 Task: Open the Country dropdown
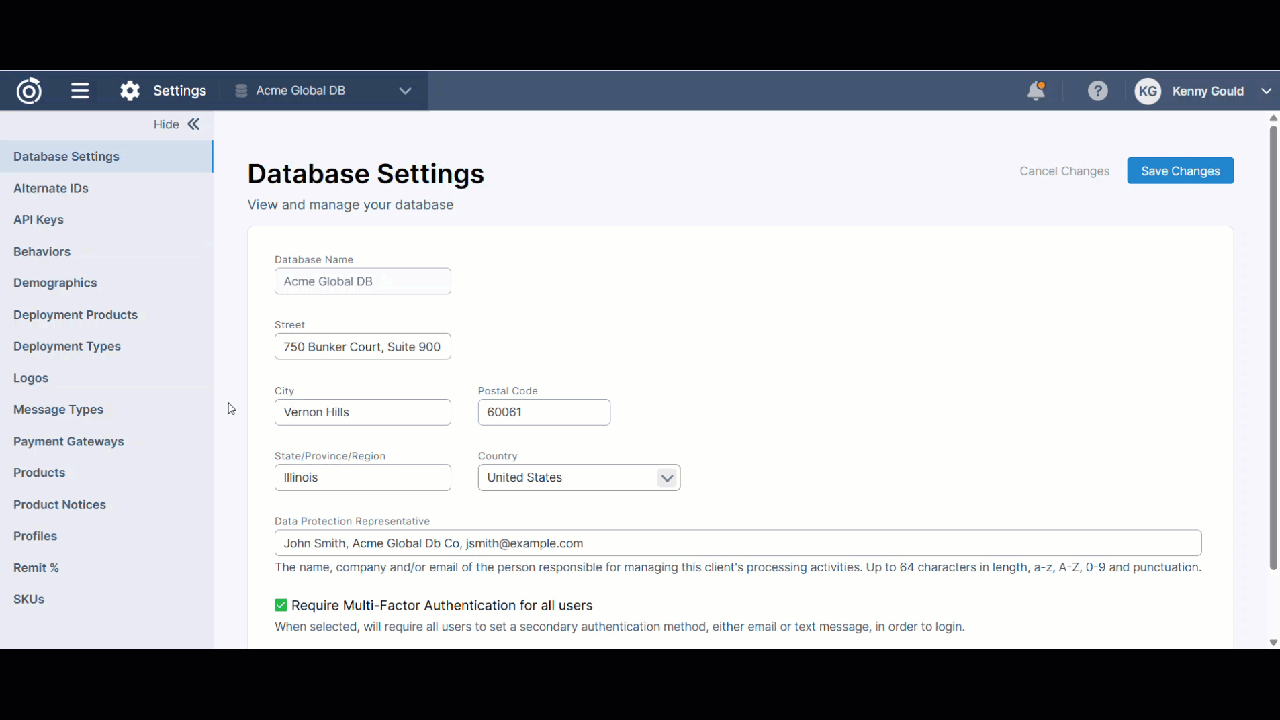point(579,478)
